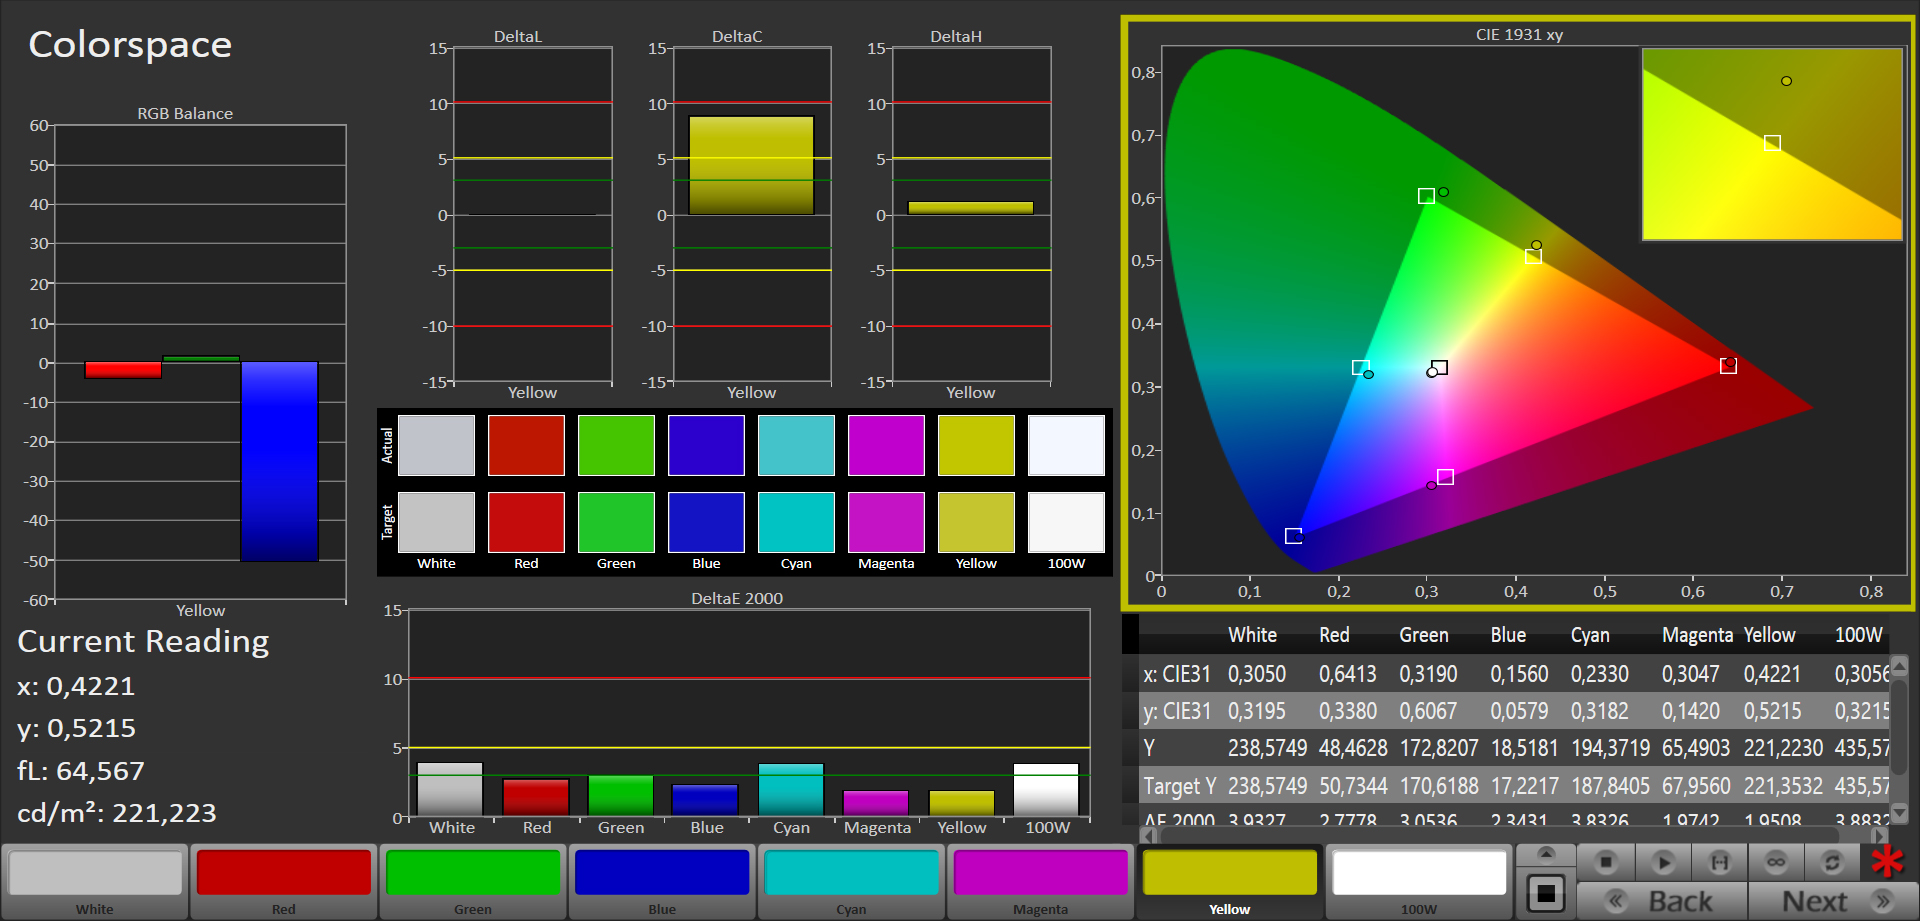Click the large black square pattern icon
The height and width of the screenshot is (921, 1920).
[x=1546, y=893]
